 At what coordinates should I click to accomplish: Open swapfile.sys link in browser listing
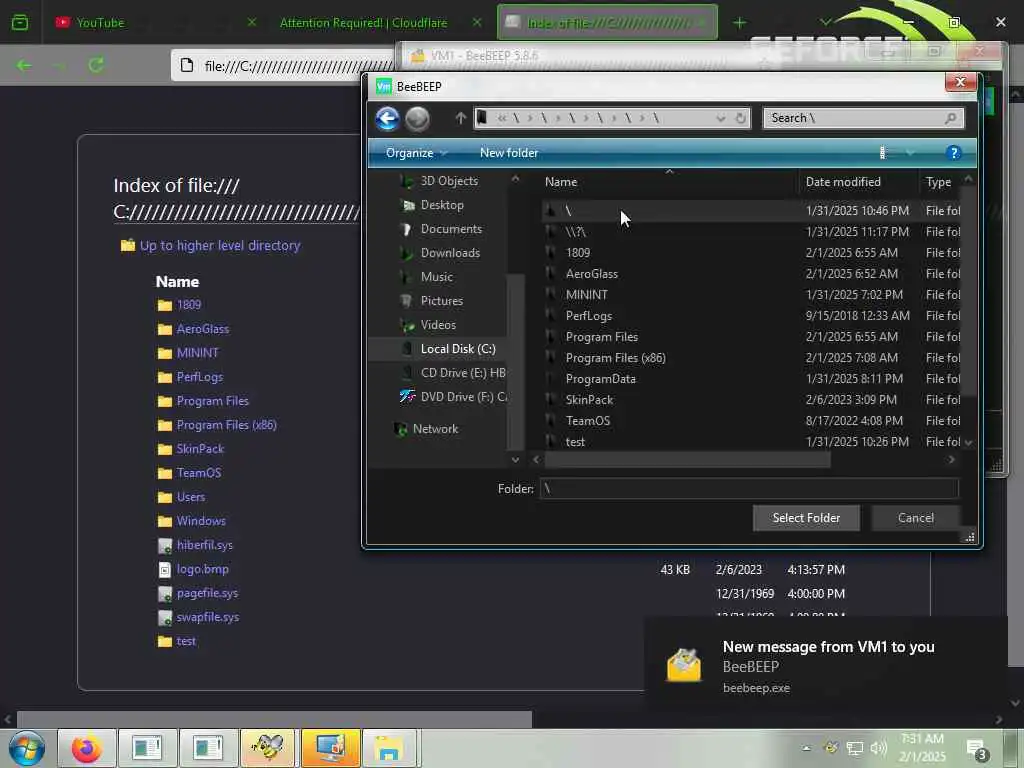pos(208,617)
